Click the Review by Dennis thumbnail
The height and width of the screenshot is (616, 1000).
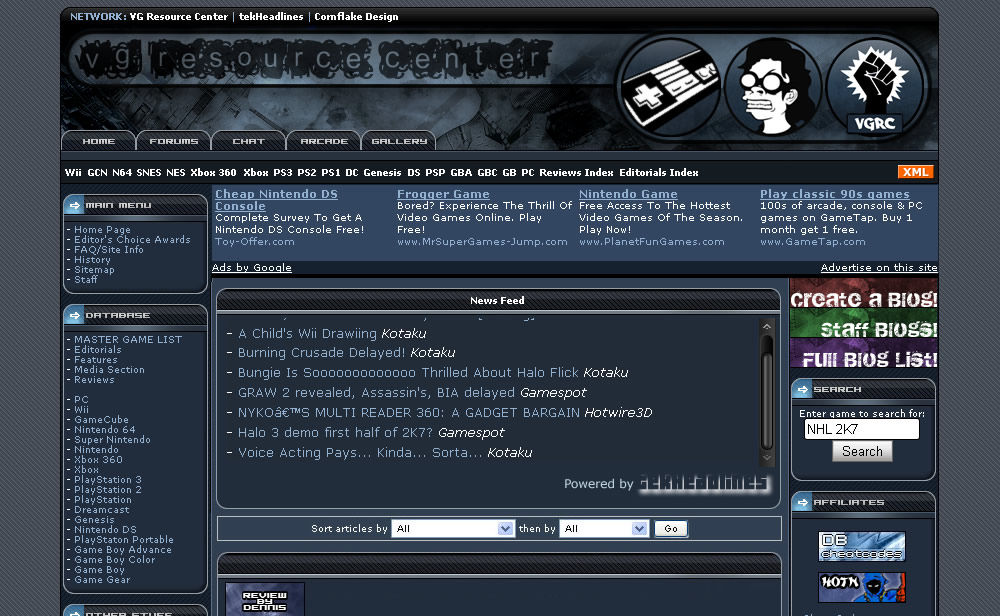coord(265,599)
